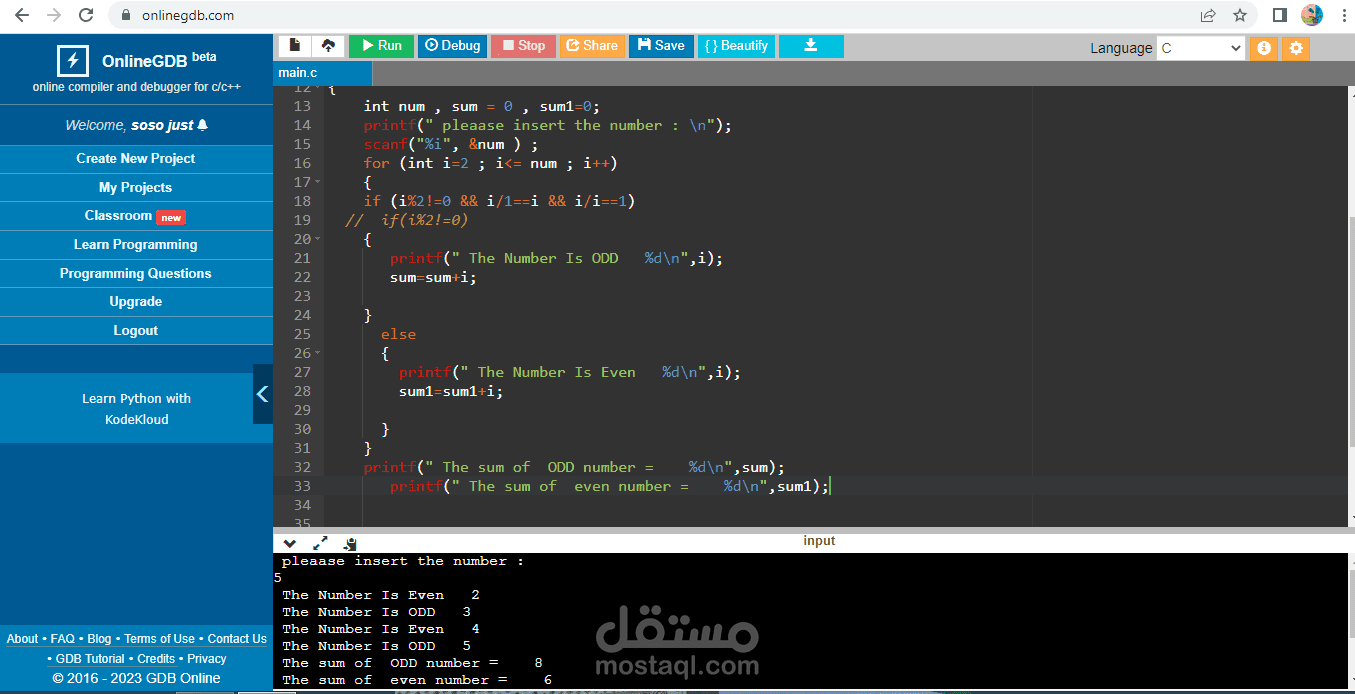
Task: Click the notification bell icon
Action: click(203, 125)
